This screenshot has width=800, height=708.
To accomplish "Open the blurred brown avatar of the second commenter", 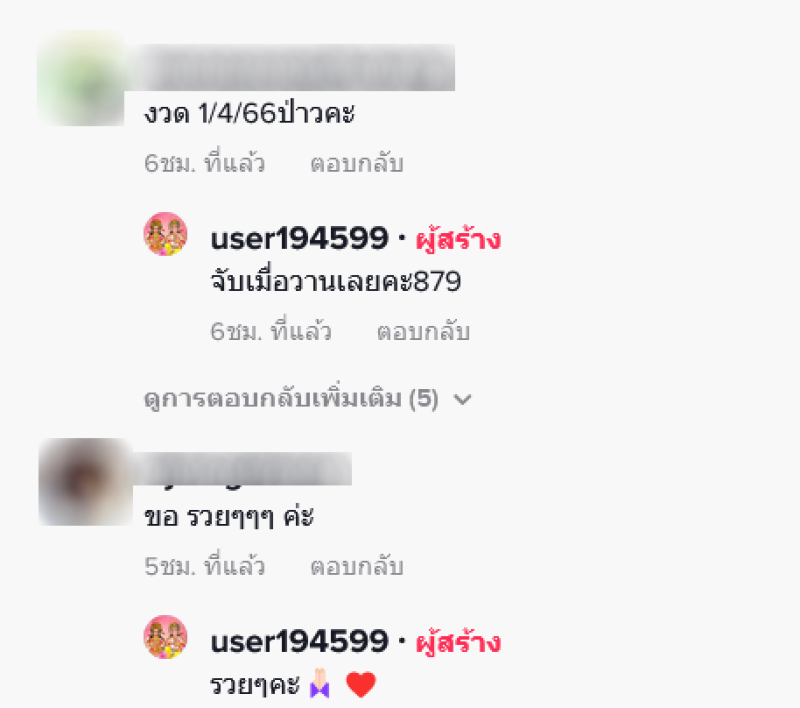I will (x=86, y=482).
